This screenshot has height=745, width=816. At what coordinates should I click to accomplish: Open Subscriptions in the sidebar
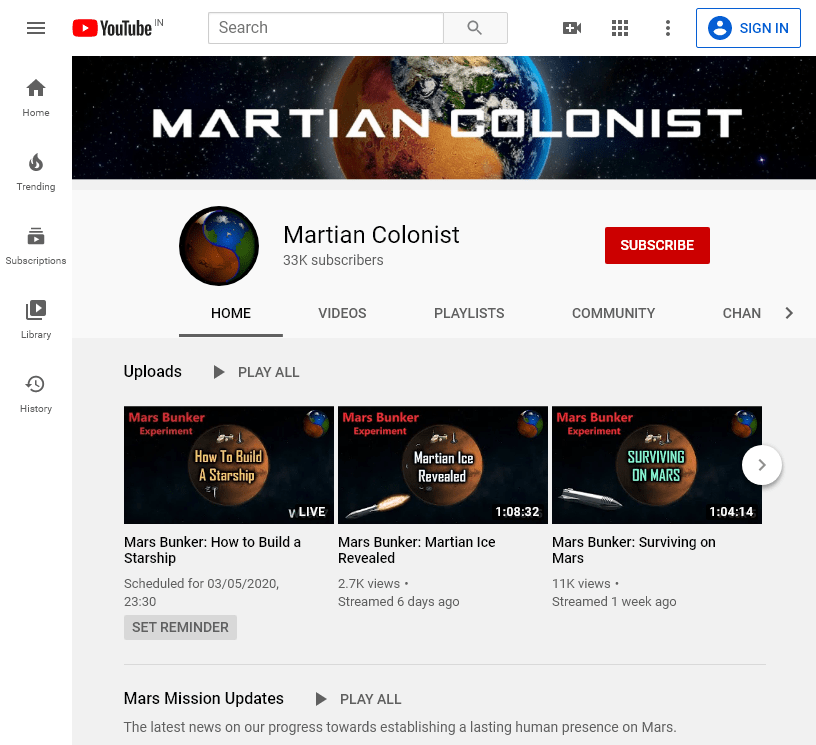point(36,246)
